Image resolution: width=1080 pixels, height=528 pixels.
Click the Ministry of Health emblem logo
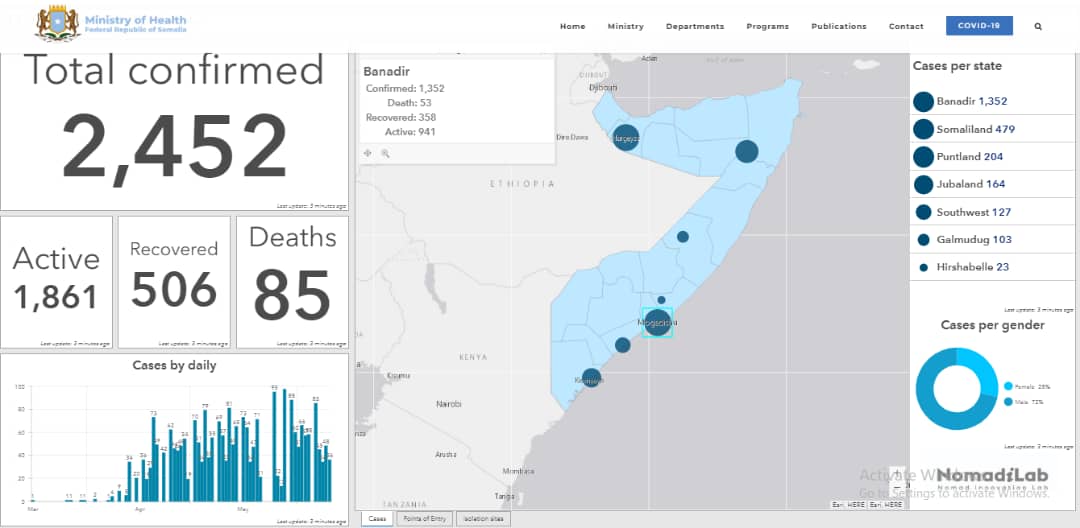point(56,24)
